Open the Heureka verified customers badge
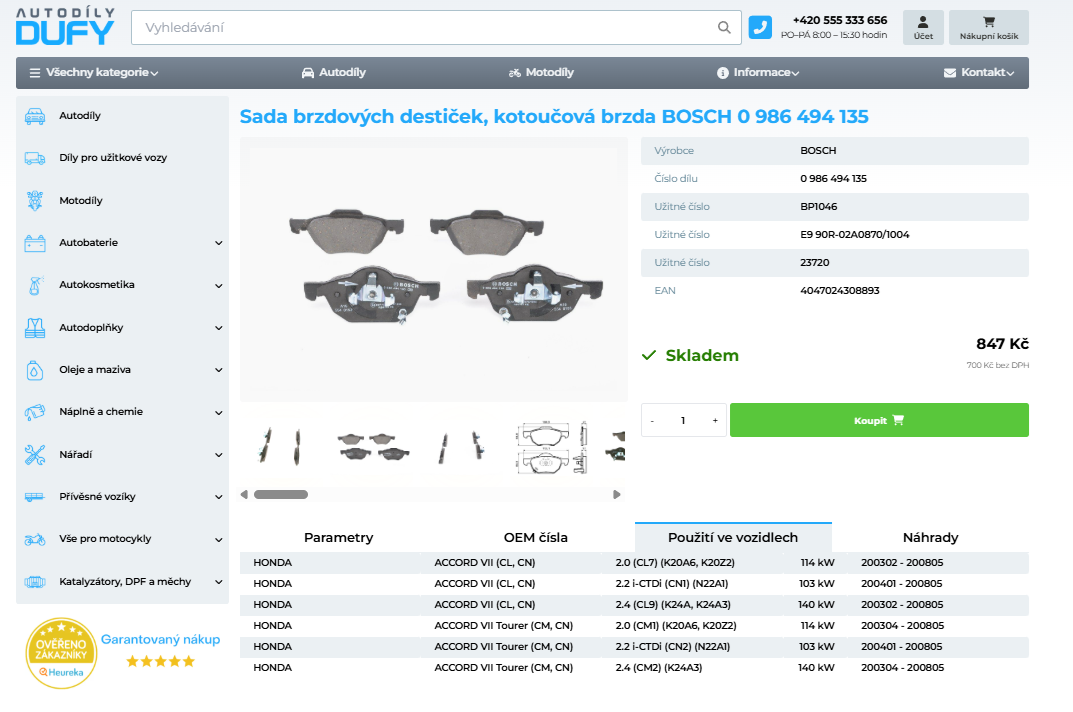Viewport: 1073px width, 712px height. (x=62, y=653)
